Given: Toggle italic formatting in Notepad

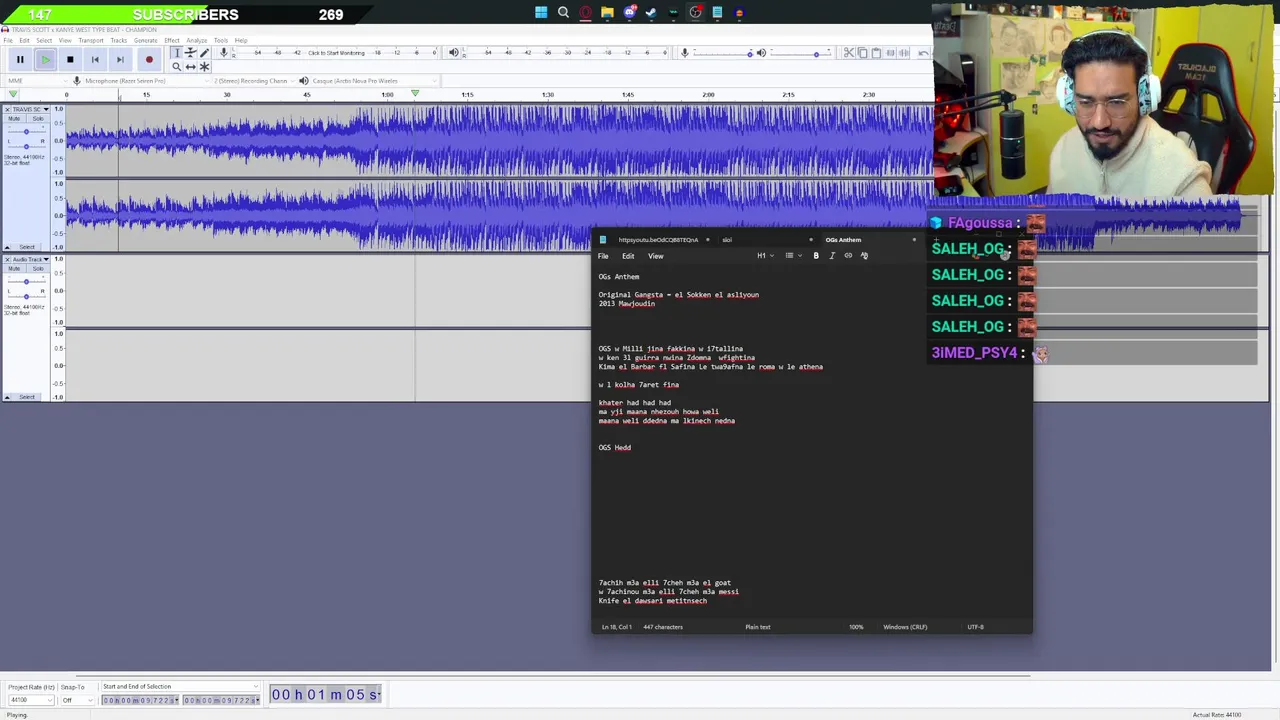Looking at the screenshot, I should 832,256.
